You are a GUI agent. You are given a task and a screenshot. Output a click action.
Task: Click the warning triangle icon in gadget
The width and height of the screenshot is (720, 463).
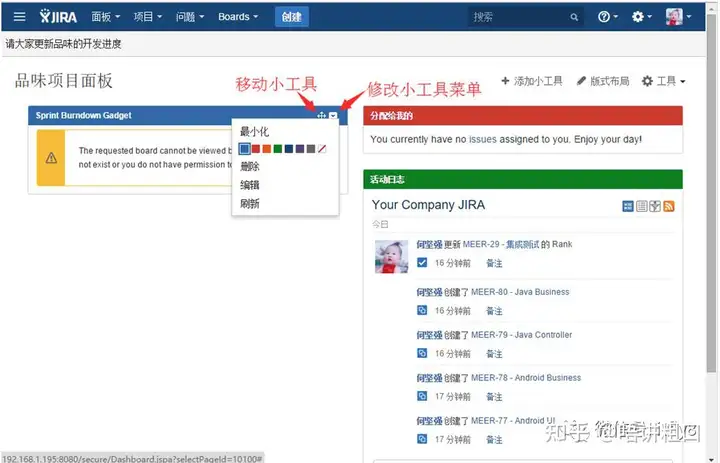pyautogui.click(x=51, y=158)
